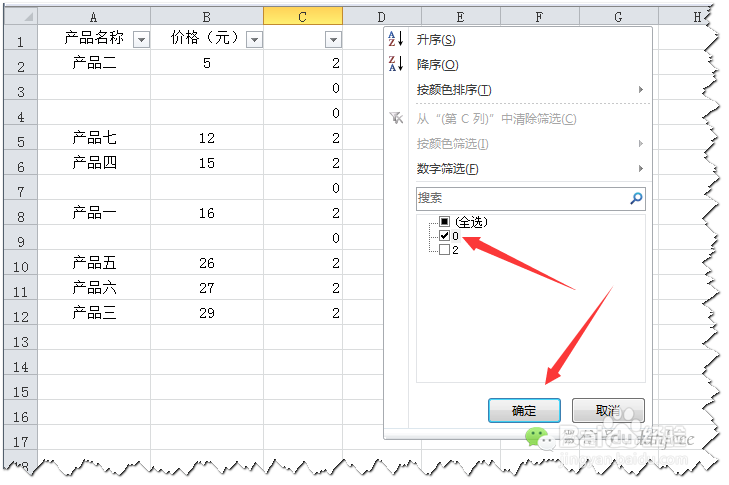Select column B header
The height and width of the screenshot is (485, 729).
207,16
